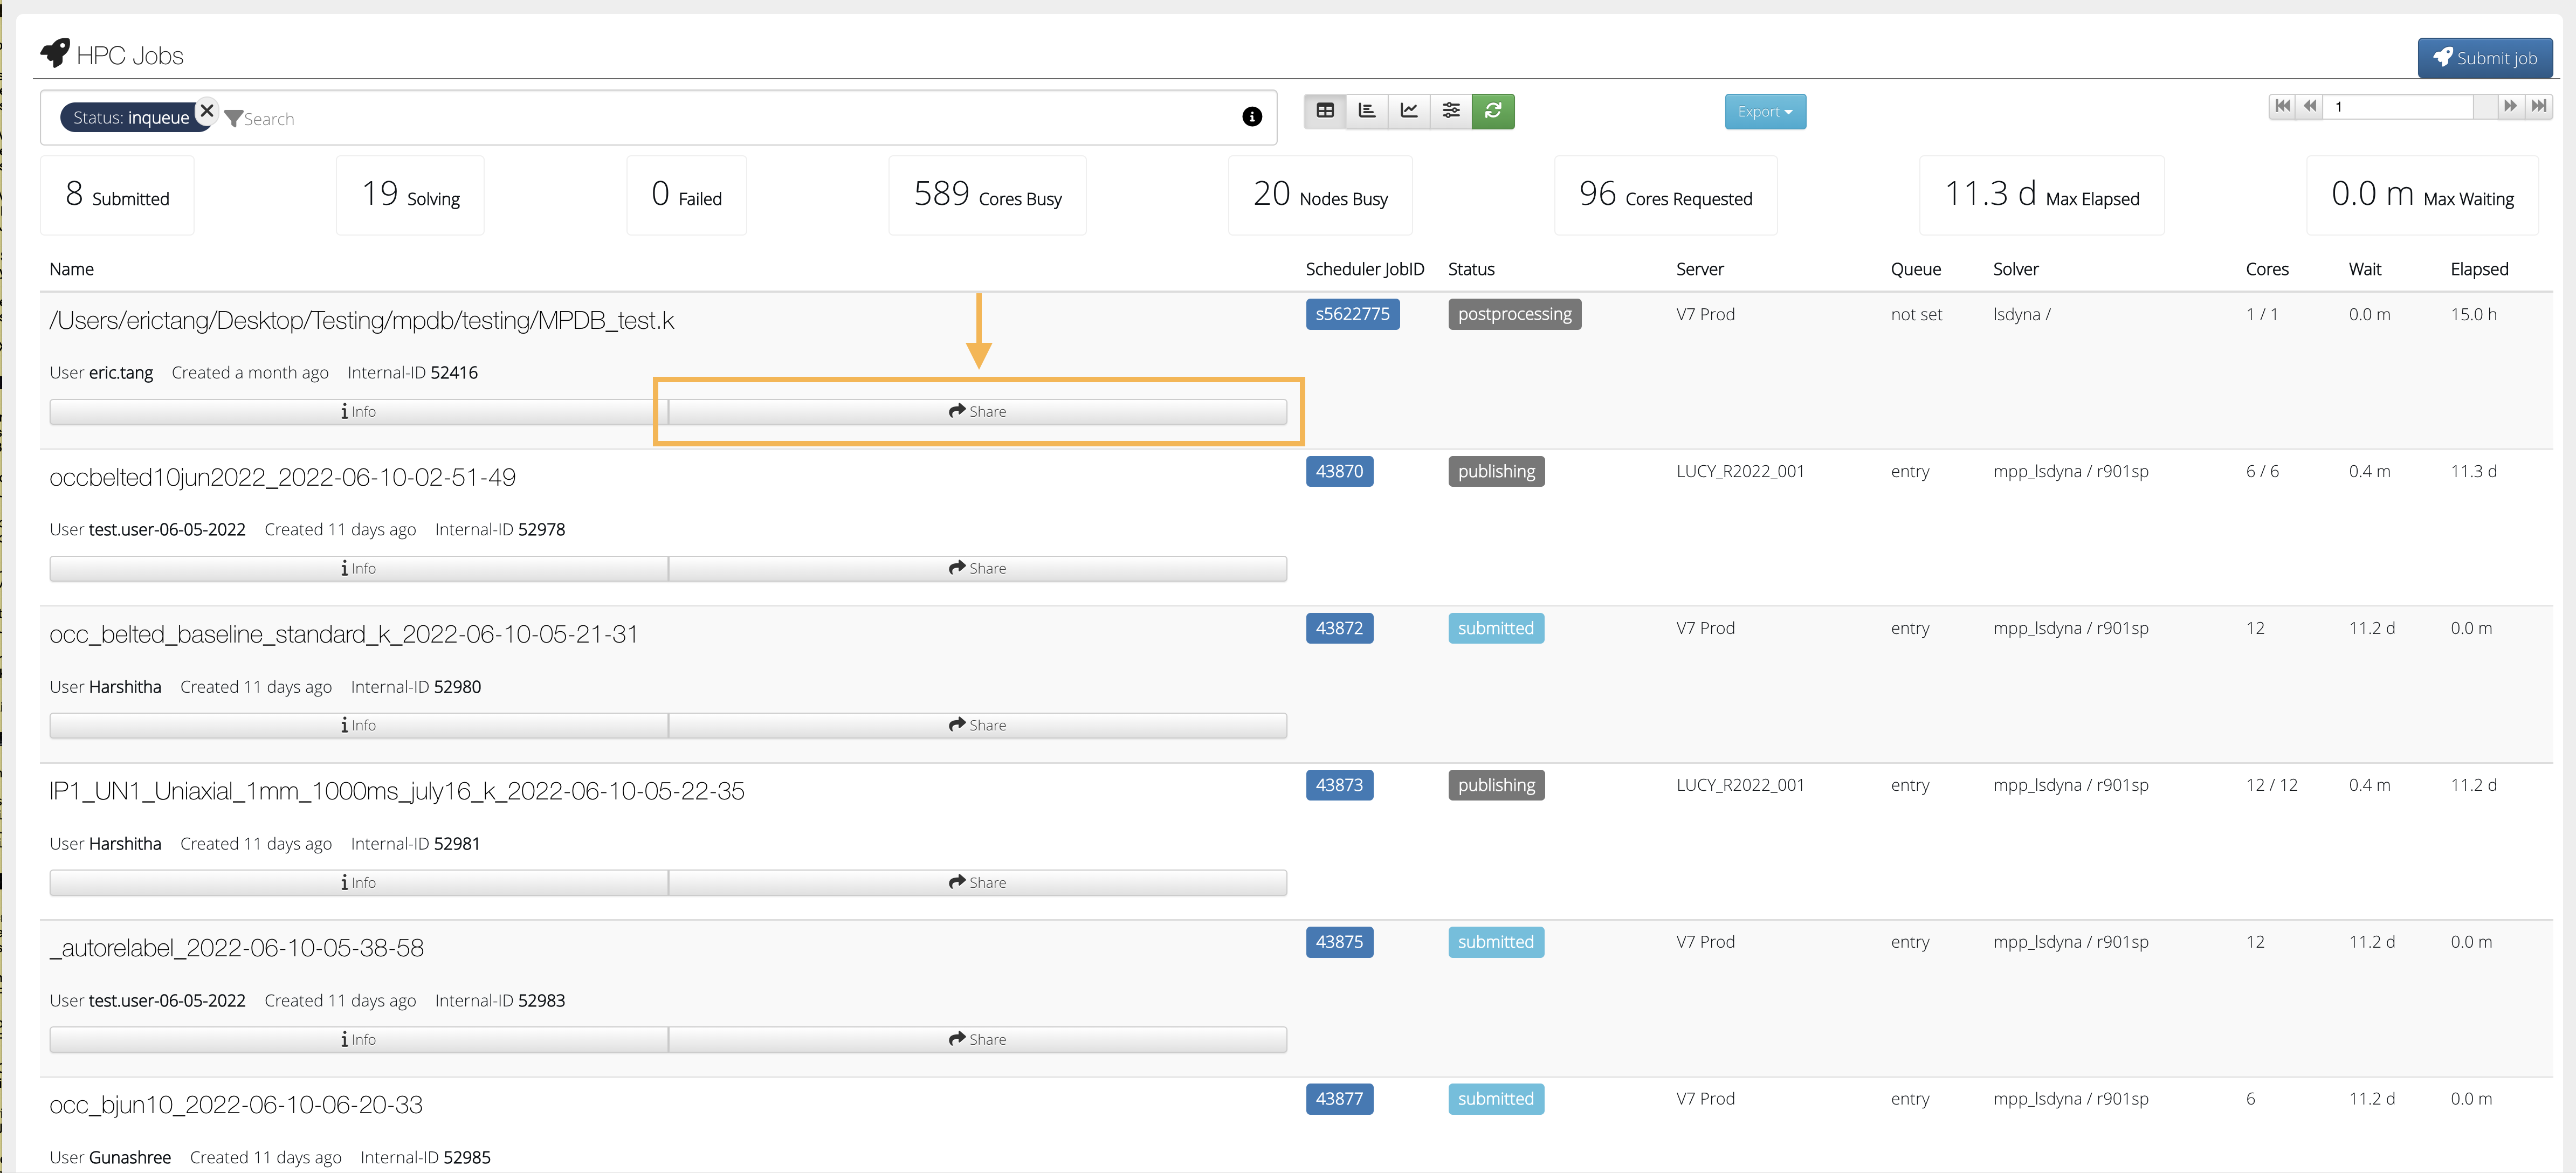Open the line chart view
The image size is (2576, 1173).
point(1409,111)
